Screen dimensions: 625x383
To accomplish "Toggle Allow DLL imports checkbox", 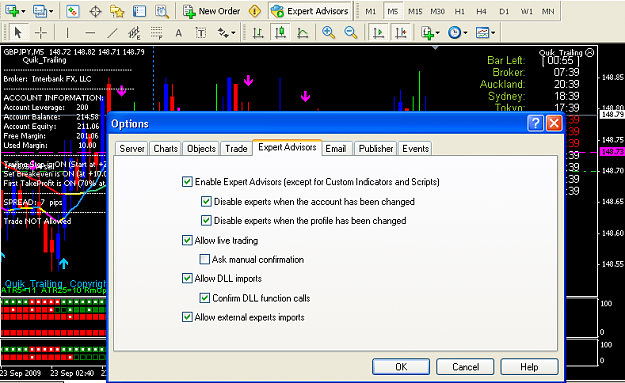I will click(x=187, y=278).
